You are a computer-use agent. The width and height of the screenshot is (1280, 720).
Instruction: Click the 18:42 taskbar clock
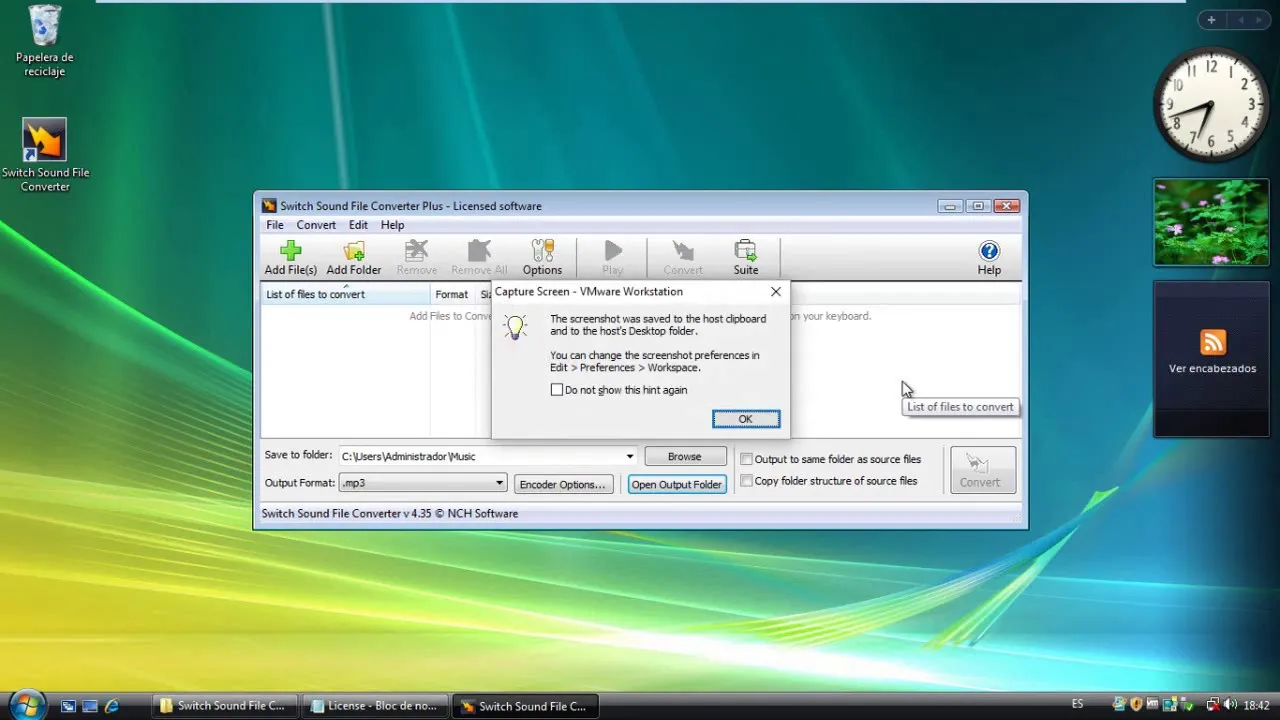1258,705
